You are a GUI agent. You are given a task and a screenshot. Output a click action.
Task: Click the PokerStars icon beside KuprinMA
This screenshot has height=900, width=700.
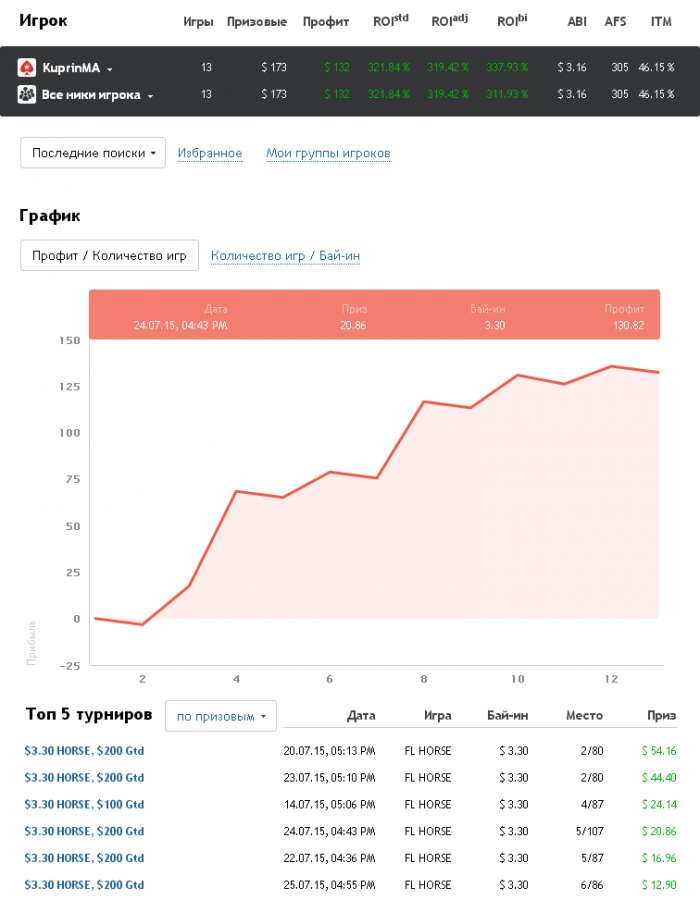click(27, 68)
